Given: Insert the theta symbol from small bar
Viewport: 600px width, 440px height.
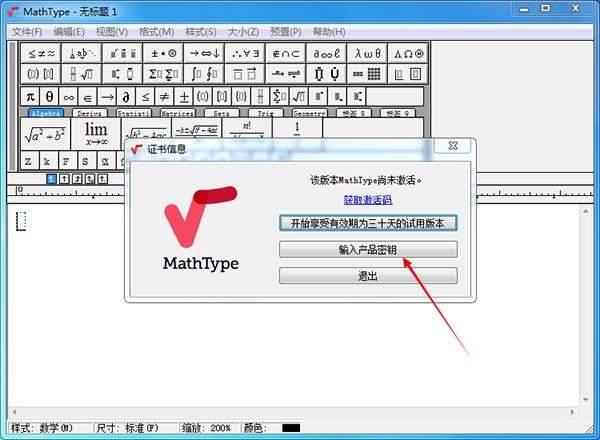Looking at the screenshot, I should point(49,97).
